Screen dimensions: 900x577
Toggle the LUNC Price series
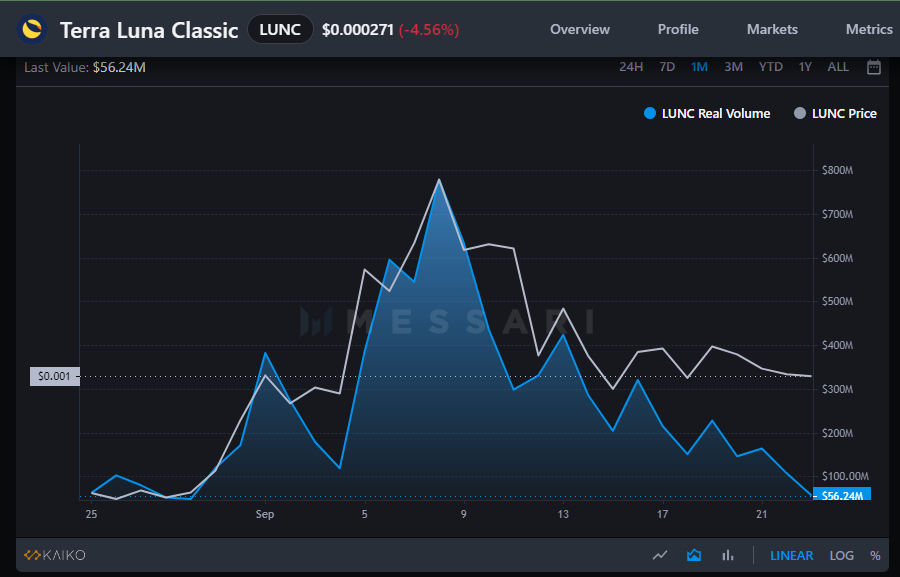[x=835, y=114]
